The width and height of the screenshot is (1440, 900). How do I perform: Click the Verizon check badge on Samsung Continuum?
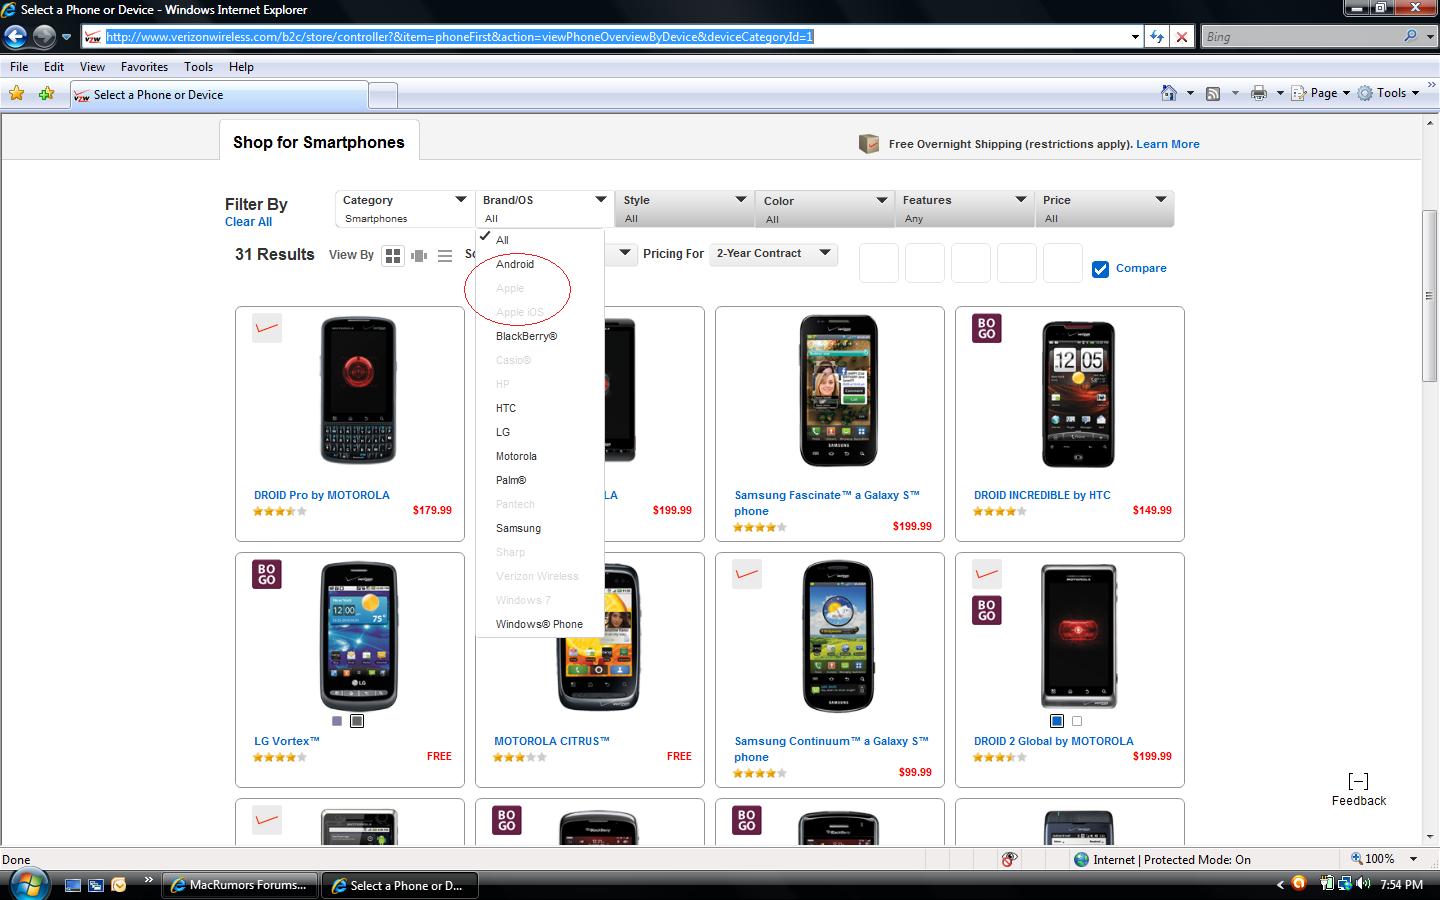tap(747, 574)
